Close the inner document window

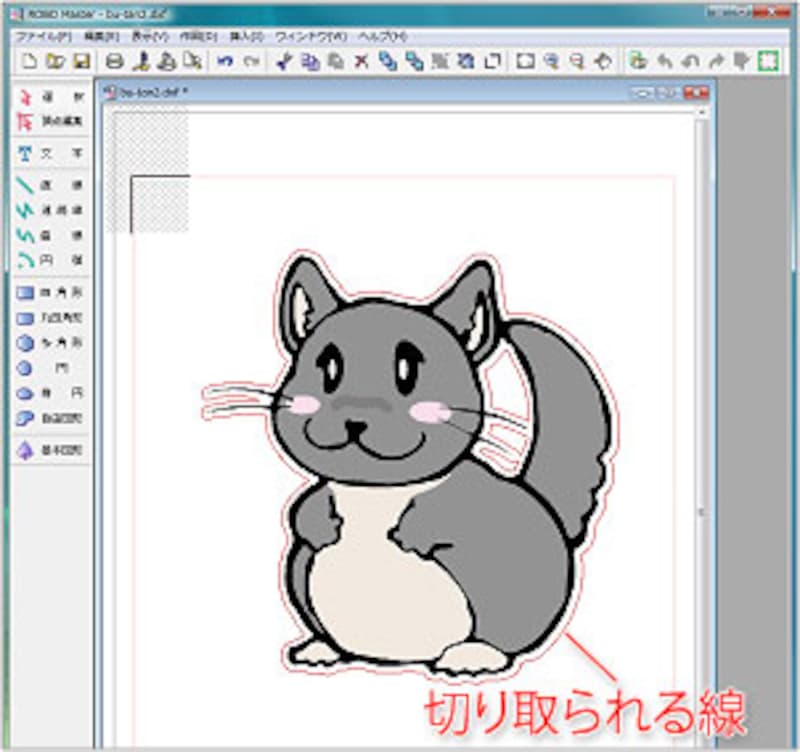click(696, 93)
